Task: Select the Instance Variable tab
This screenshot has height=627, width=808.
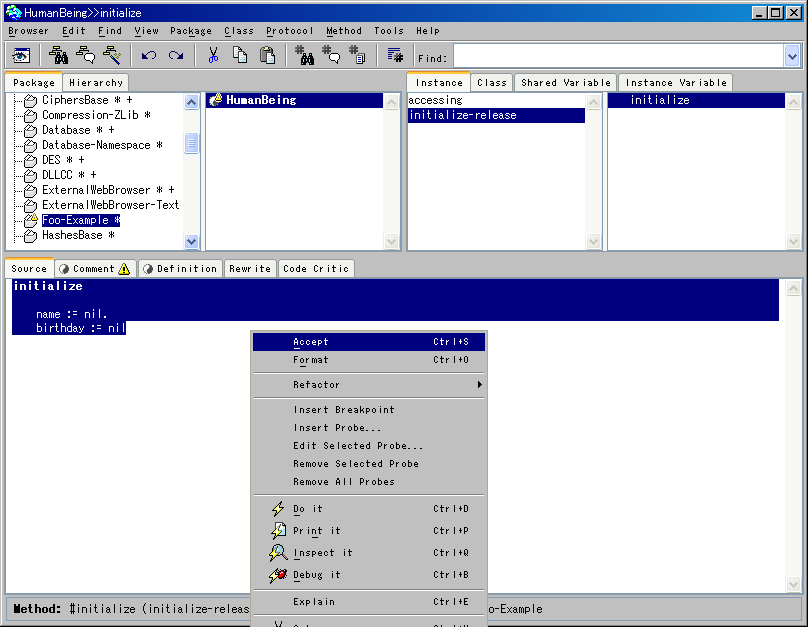Action: [x=676, y=82]
